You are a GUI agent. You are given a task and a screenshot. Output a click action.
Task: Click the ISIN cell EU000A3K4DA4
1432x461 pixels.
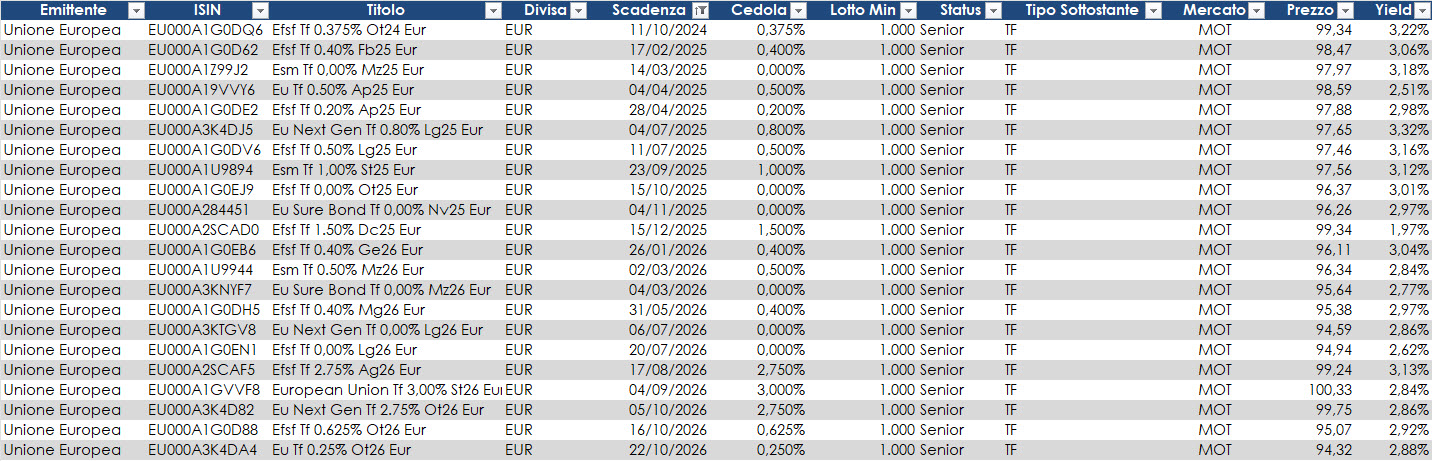pos(202,450)
